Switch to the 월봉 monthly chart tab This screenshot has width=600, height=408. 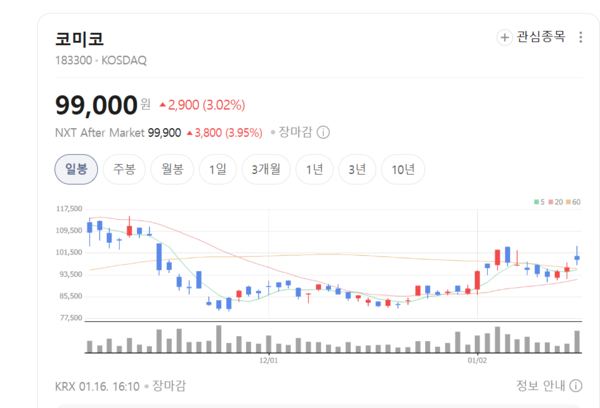[173, 169]
